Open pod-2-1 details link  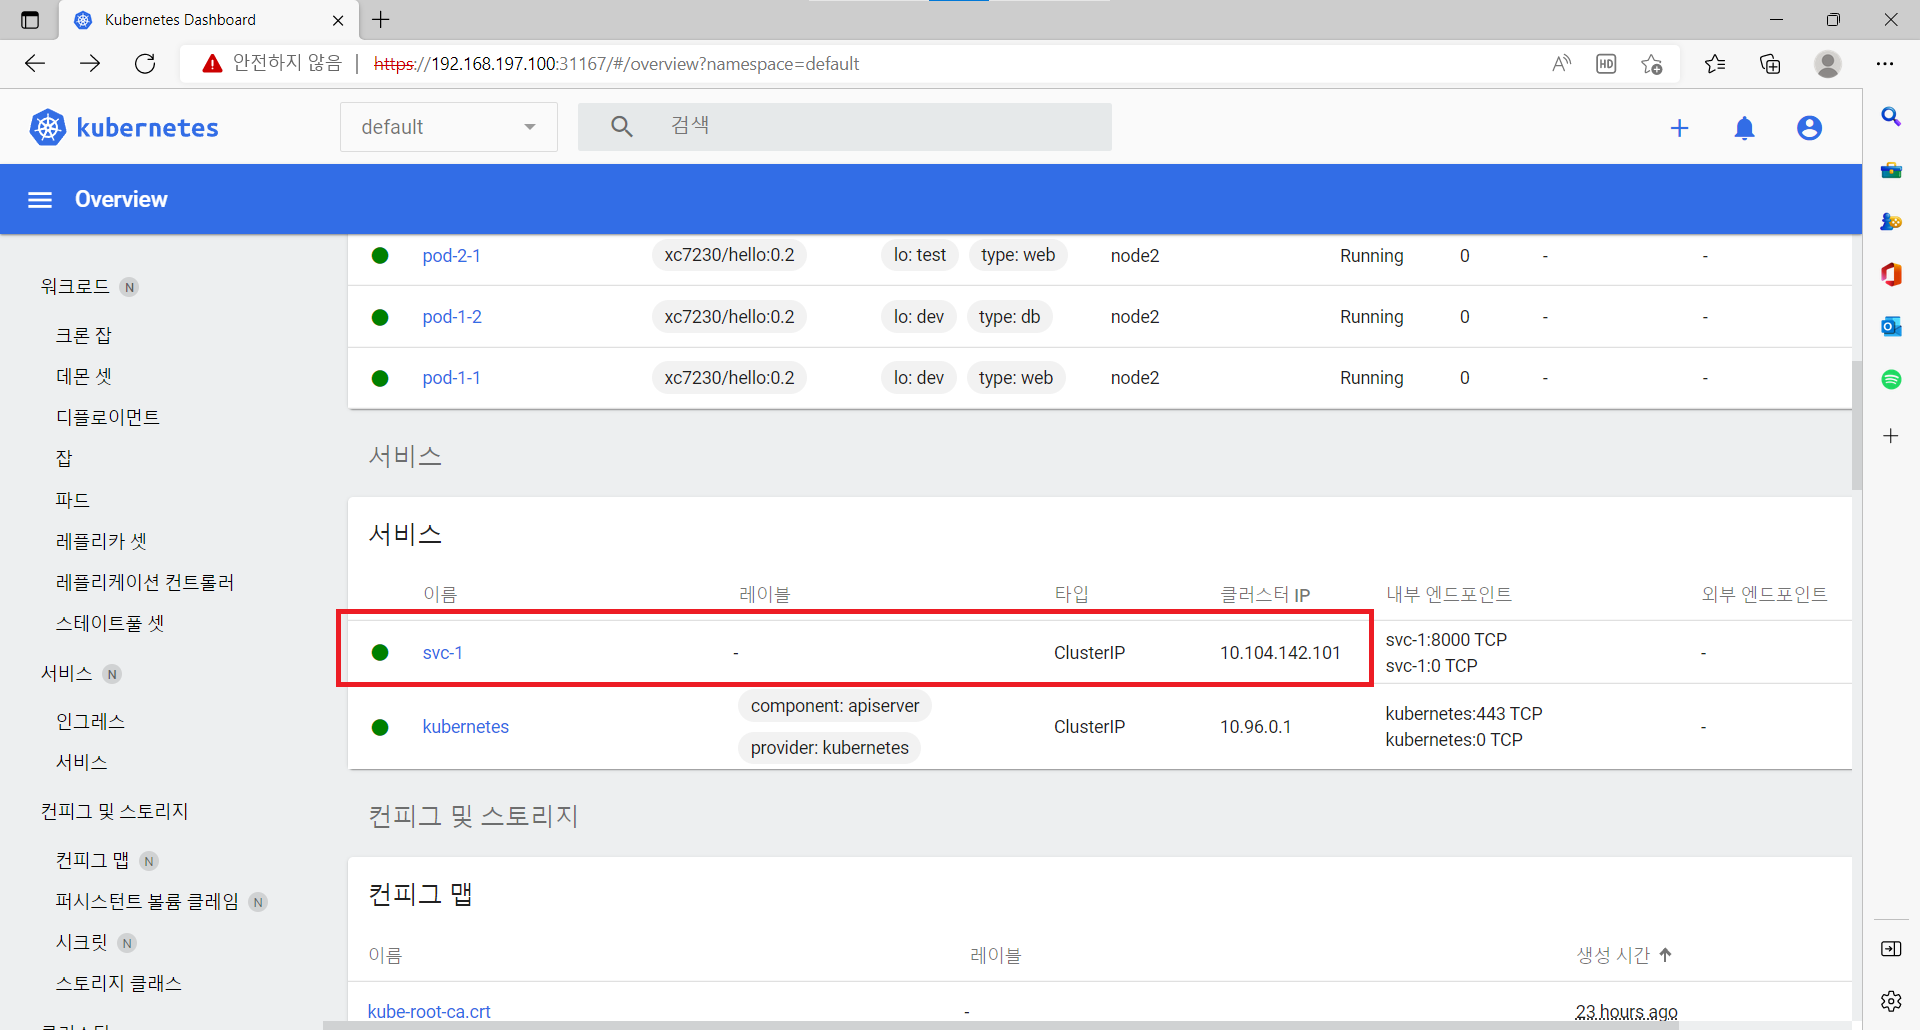(451, 256)
